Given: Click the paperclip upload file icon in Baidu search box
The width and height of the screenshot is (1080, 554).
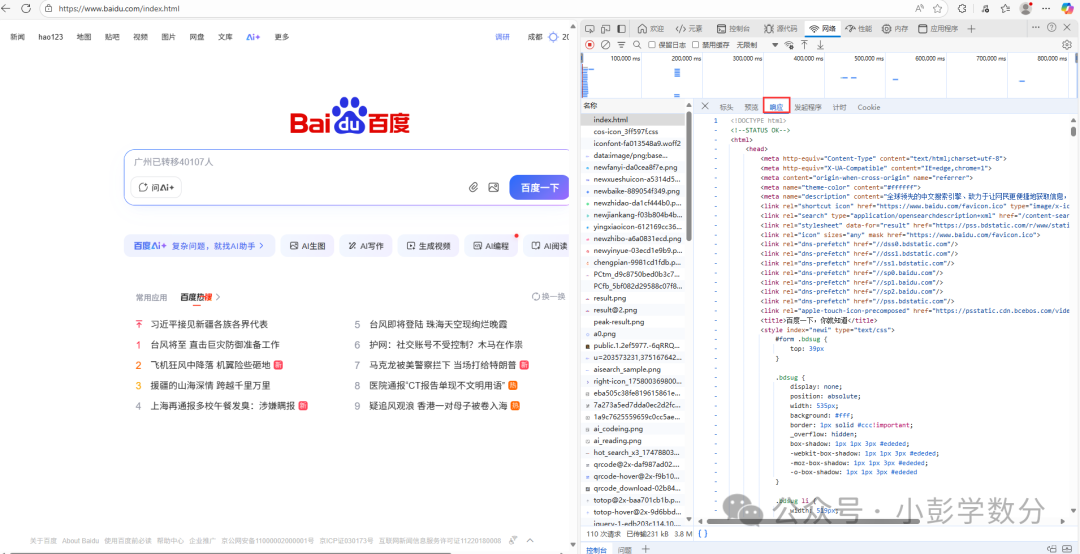Looking at the screenshot, I should 473,187.
